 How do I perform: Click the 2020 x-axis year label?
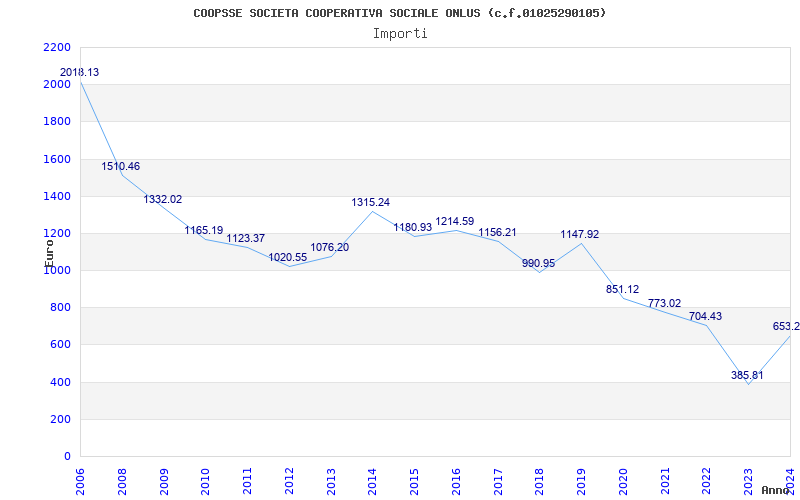tap(623, 481)
